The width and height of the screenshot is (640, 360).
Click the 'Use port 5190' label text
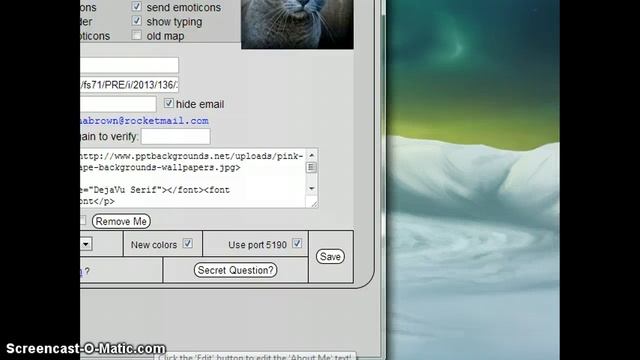click(258, 245)
